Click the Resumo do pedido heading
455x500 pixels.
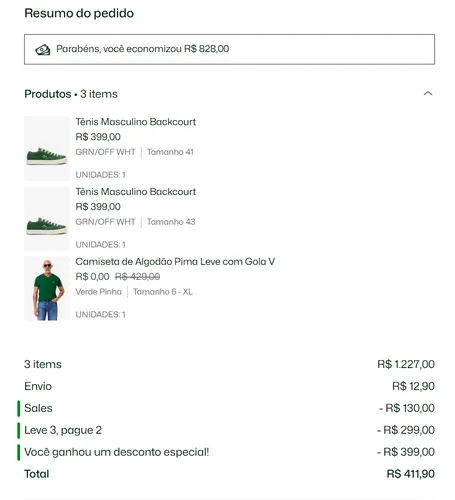(79, 13)
